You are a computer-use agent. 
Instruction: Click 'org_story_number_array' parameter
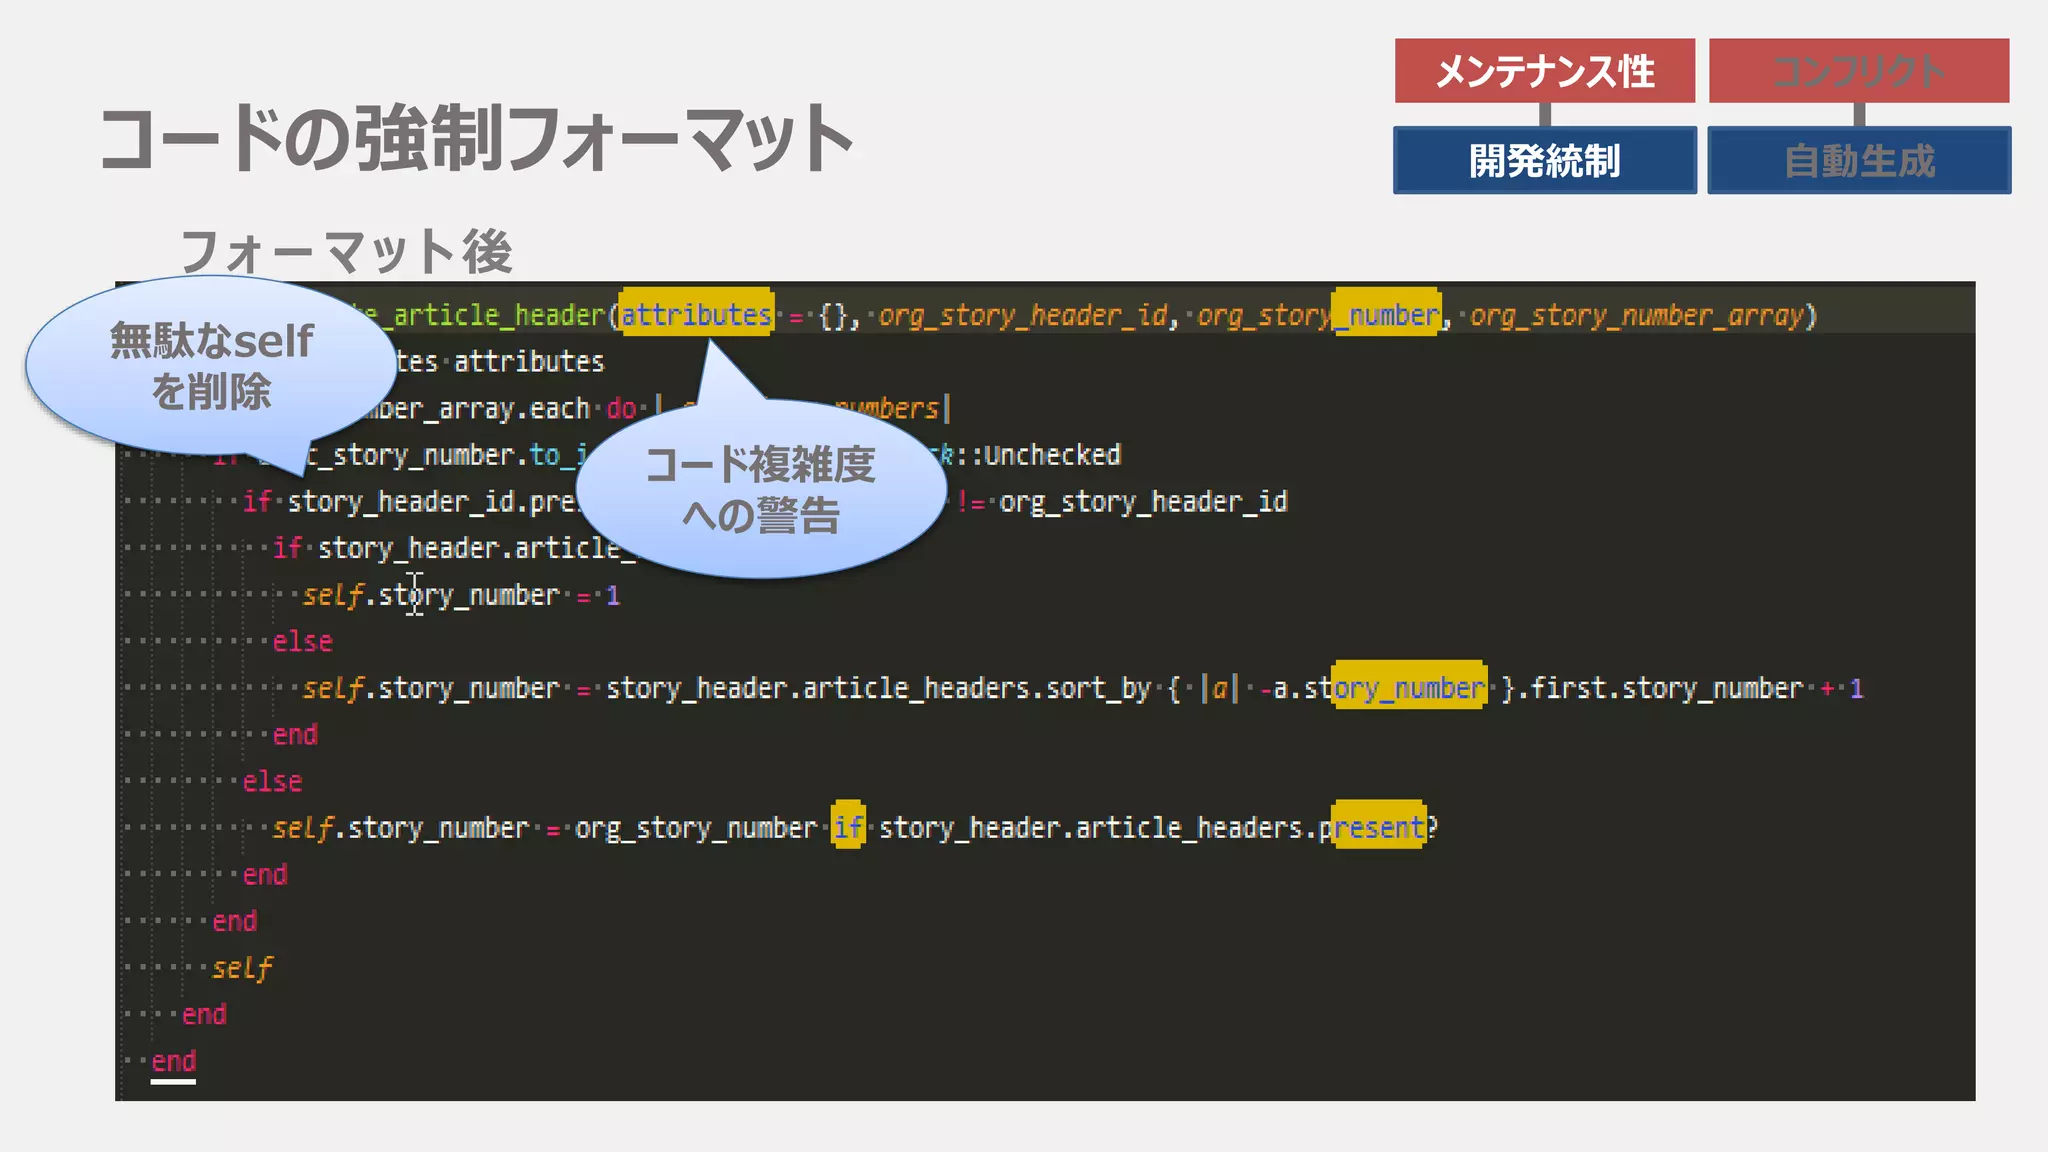point(1637,315)
